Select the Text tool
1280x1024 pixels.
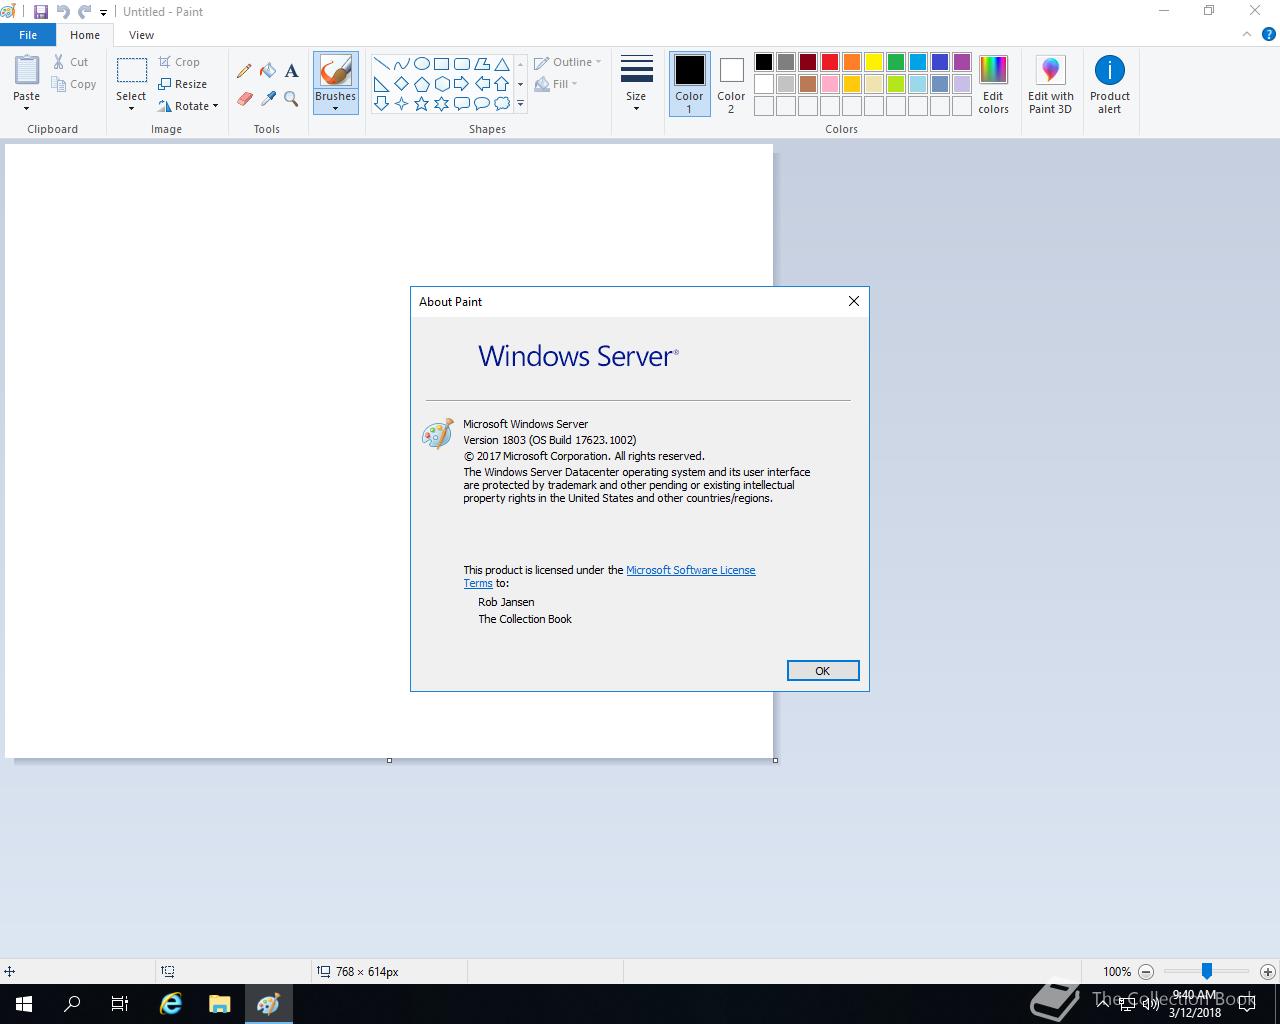coord(291,71)
